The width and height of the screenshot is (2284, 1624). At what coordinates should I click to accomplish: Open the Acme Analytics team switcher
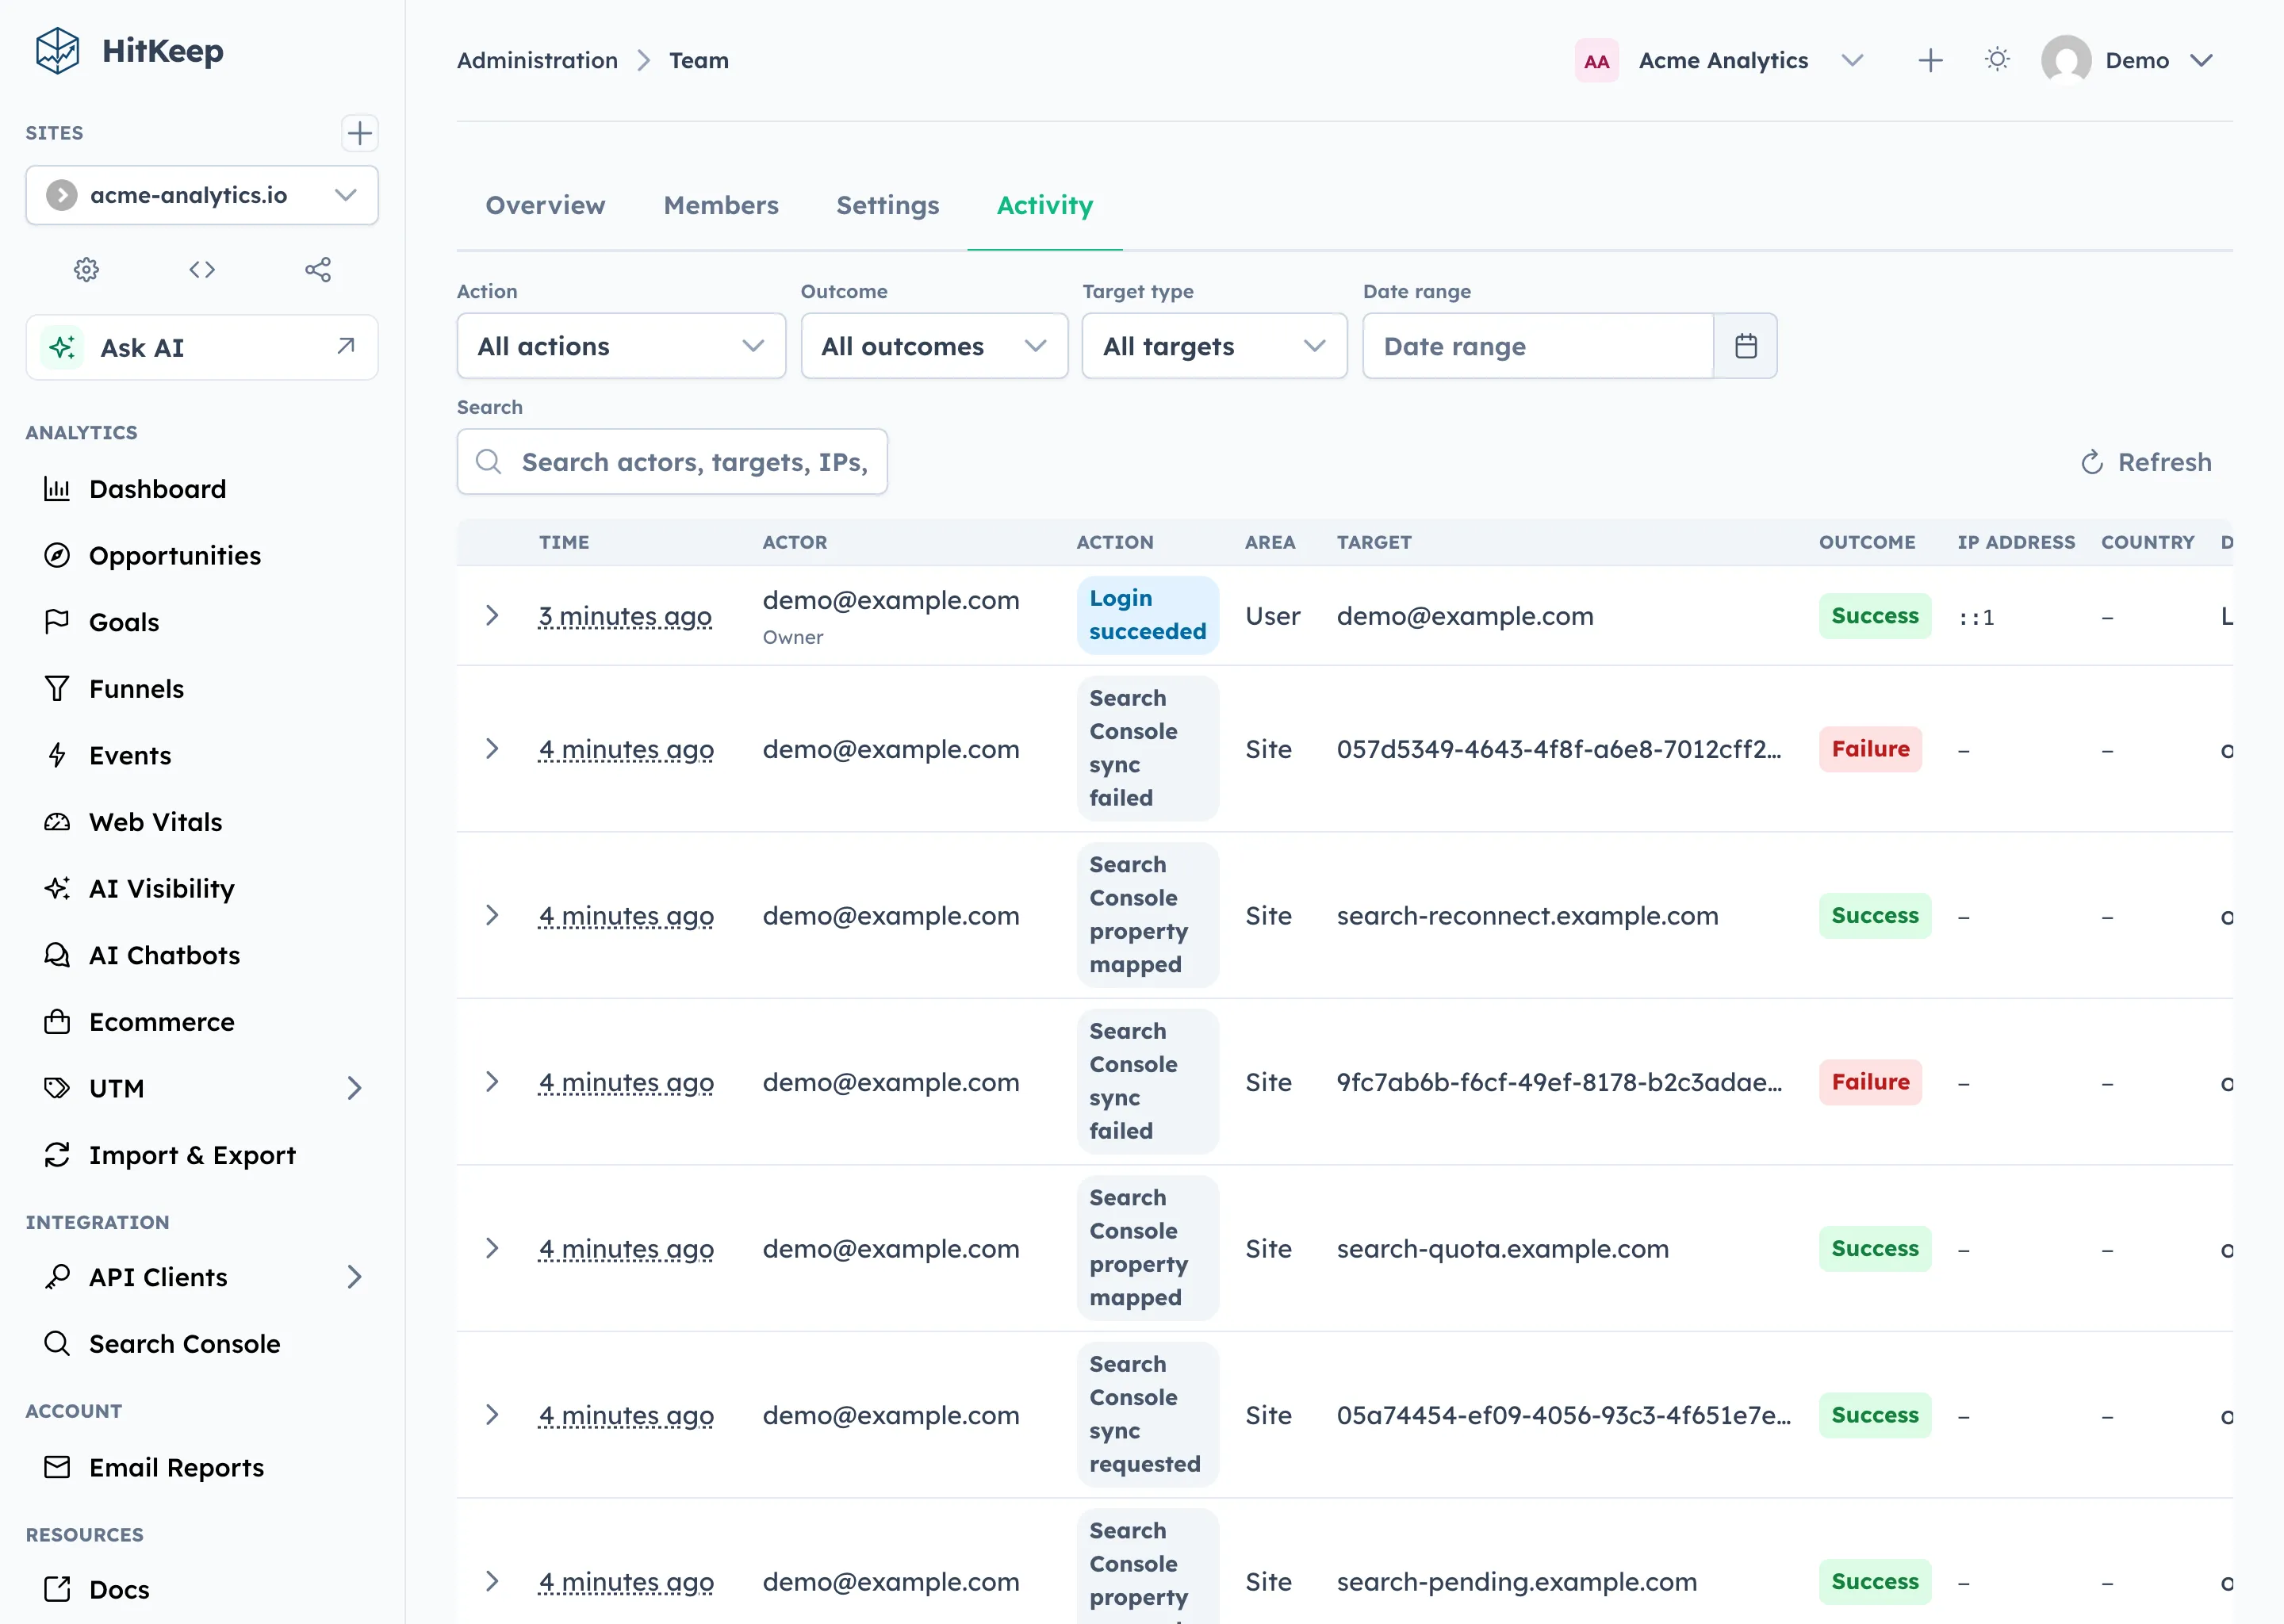coord(1720,60)
